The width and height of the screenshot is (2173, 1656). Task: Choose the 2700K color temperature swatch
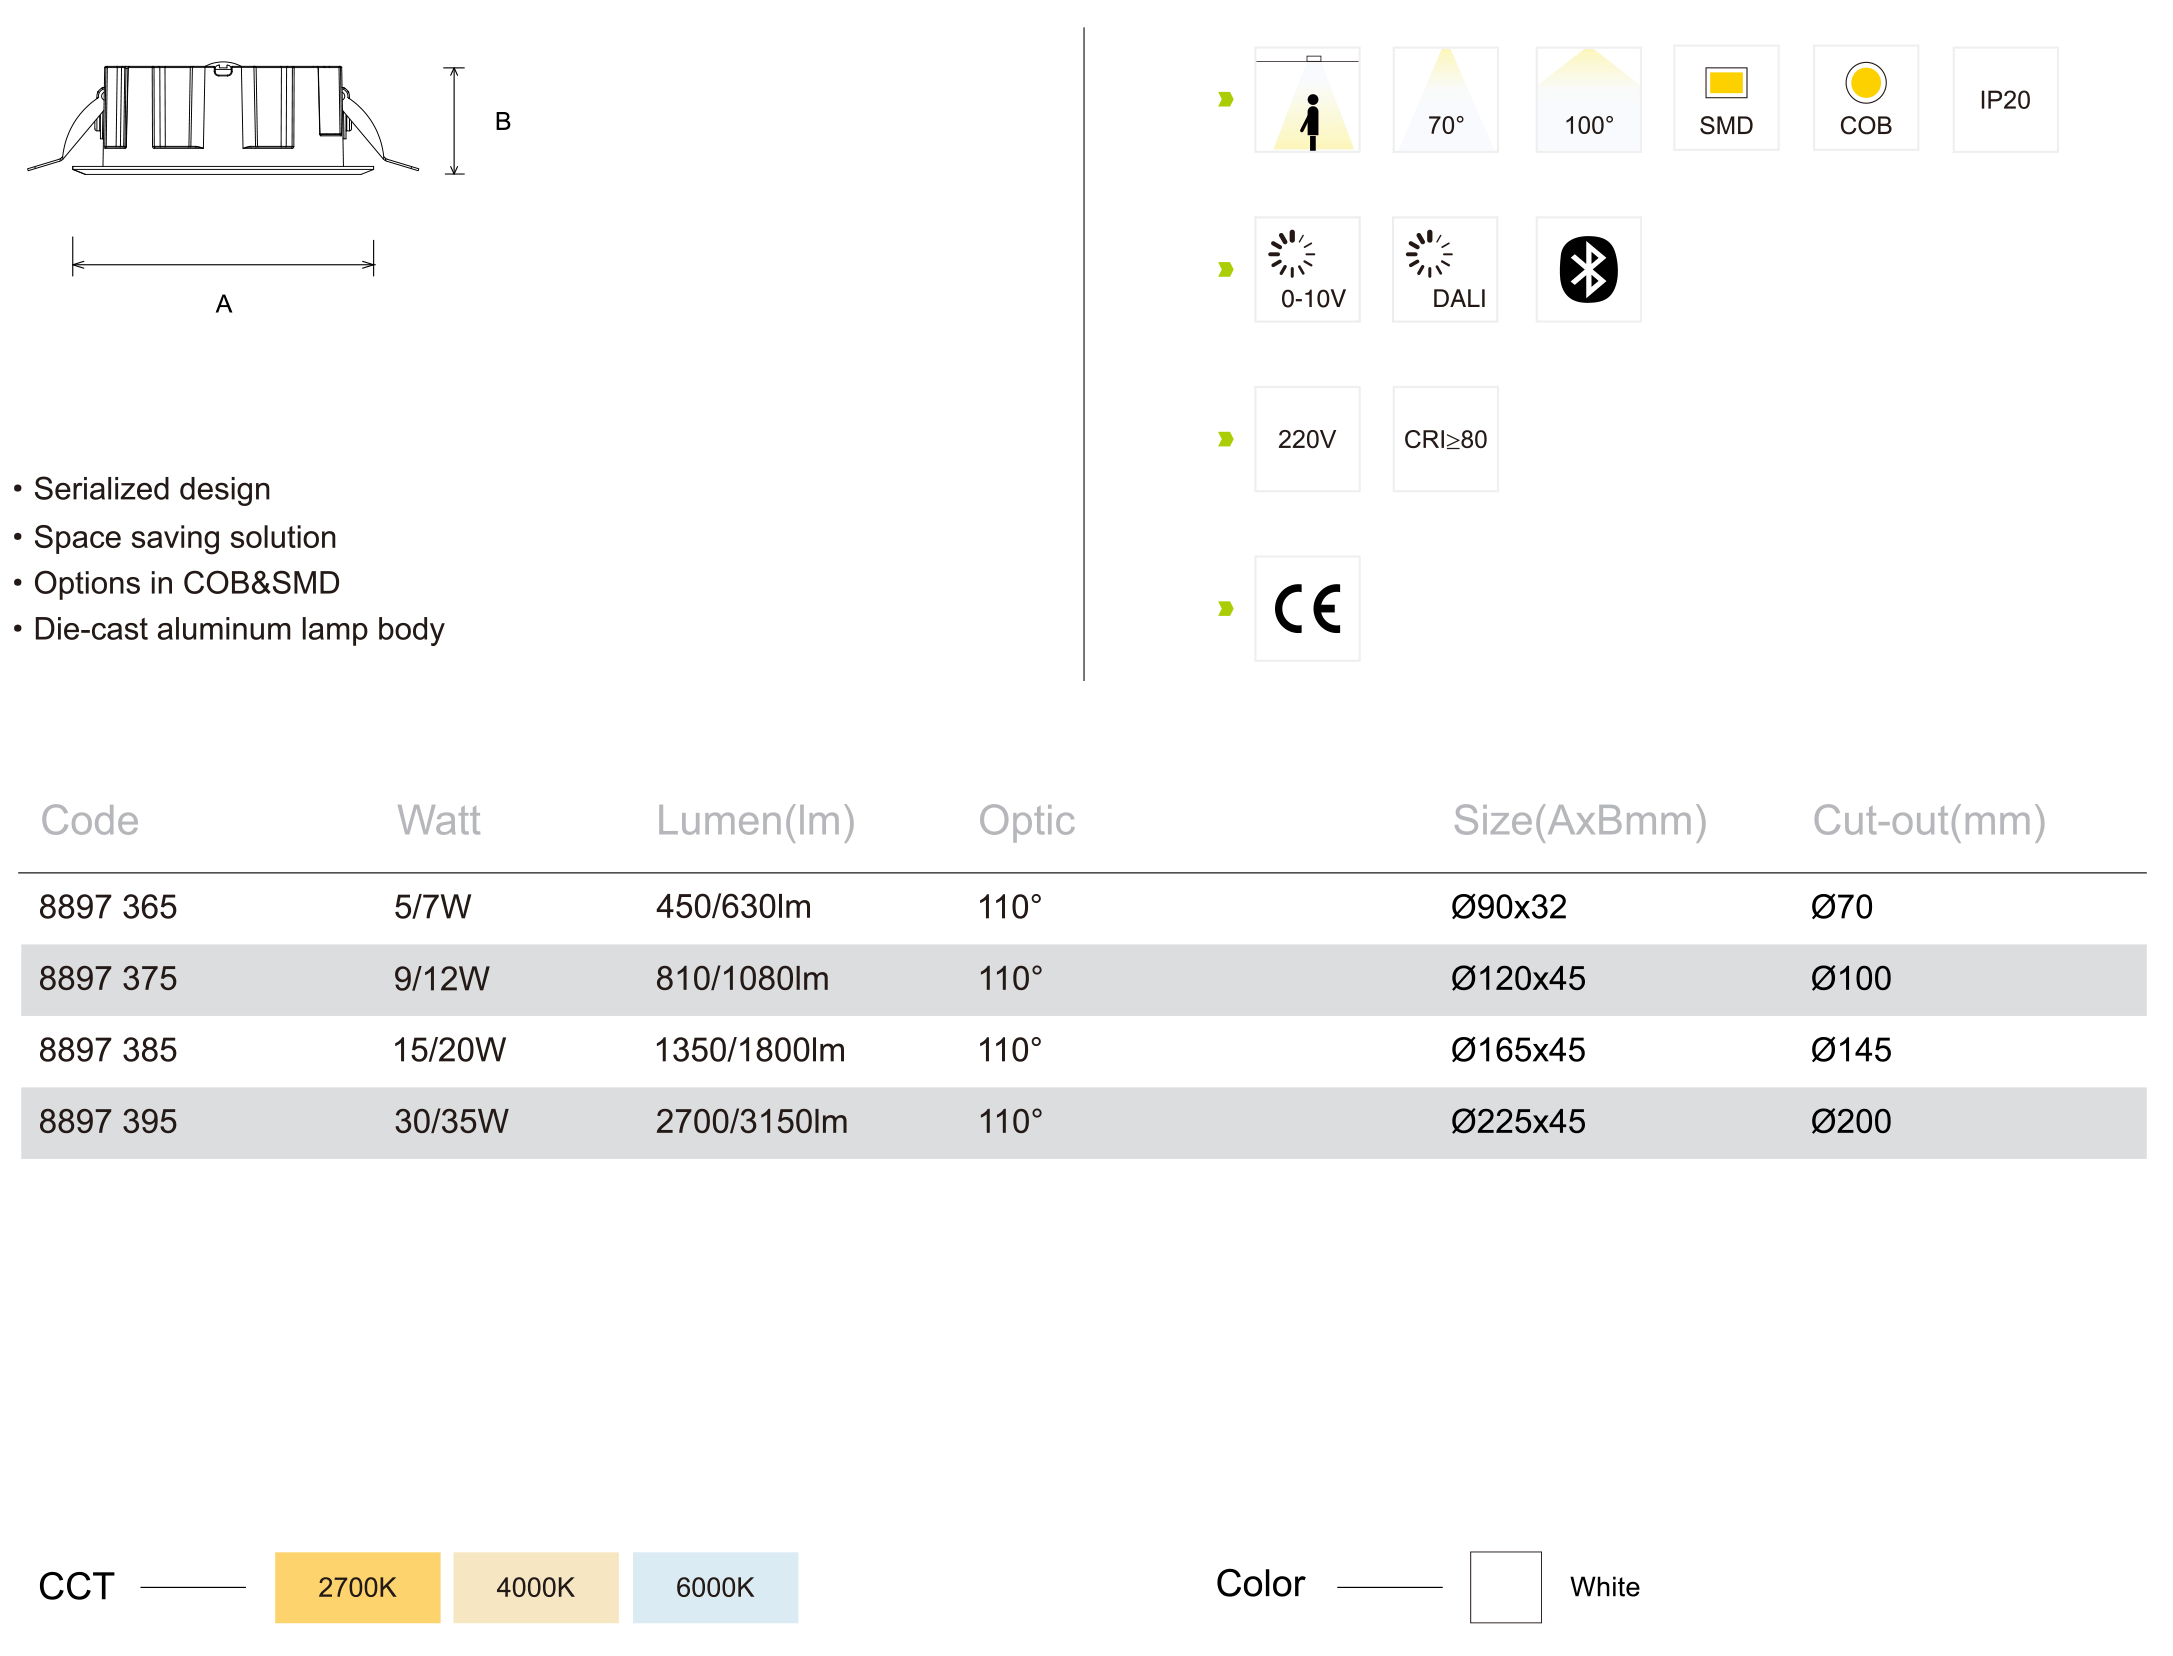[357, 1587]
